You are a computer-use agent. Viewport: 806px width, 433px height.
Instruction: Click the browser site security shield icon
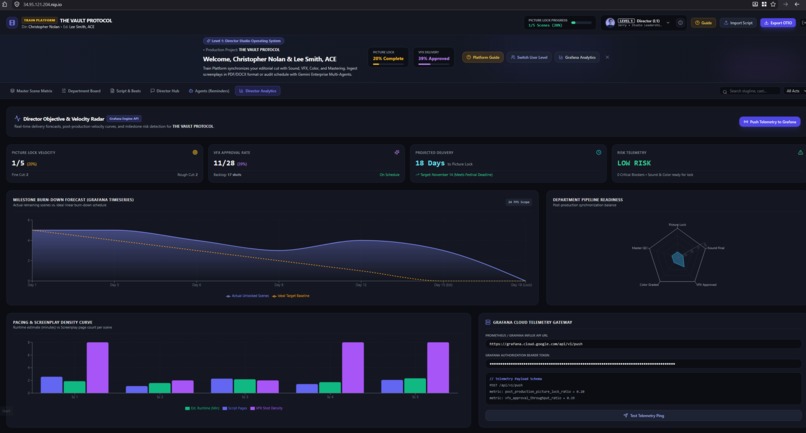point(16,4)
